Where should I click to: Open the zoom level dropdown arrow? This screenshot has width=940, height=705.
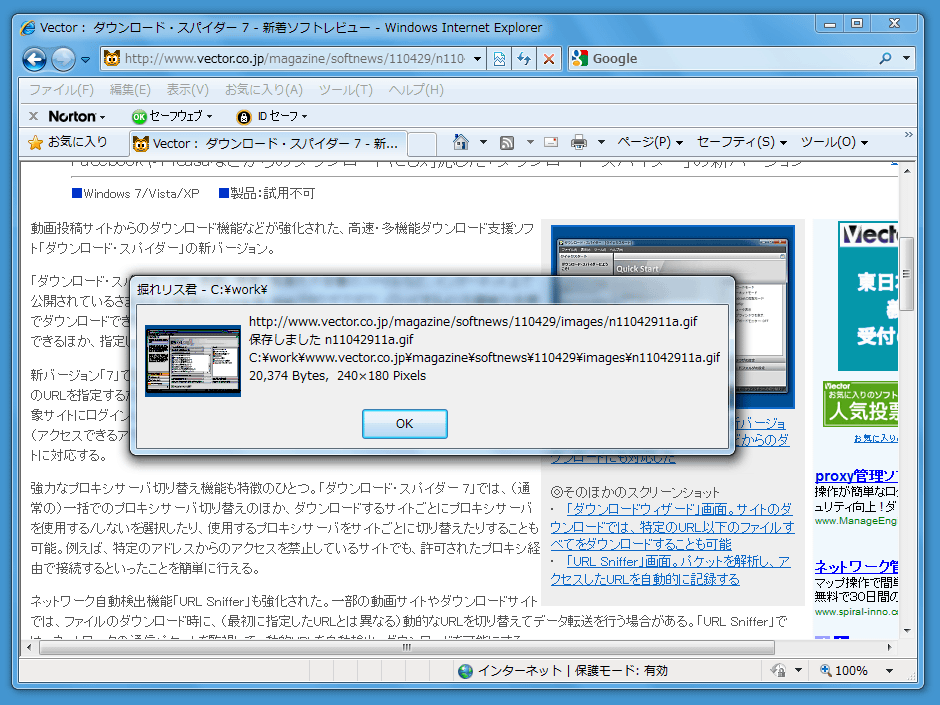tap(890, 670)
